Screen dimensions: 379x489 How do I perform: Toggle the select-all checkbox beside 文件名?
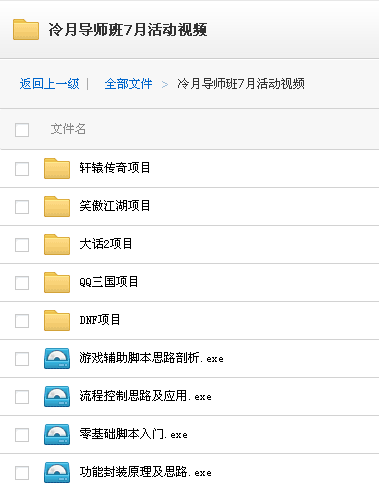click(x=22, y=130)
